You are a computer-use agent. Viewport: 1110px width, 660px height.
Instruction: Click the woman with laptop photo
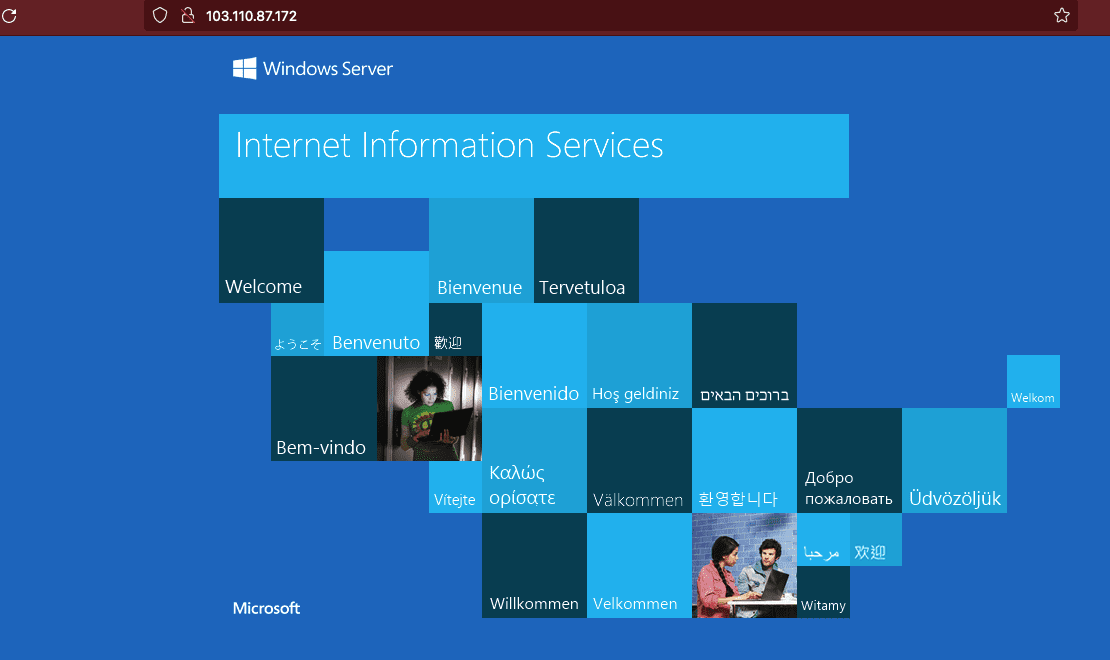pyautogui.click(x=429, y=408)
